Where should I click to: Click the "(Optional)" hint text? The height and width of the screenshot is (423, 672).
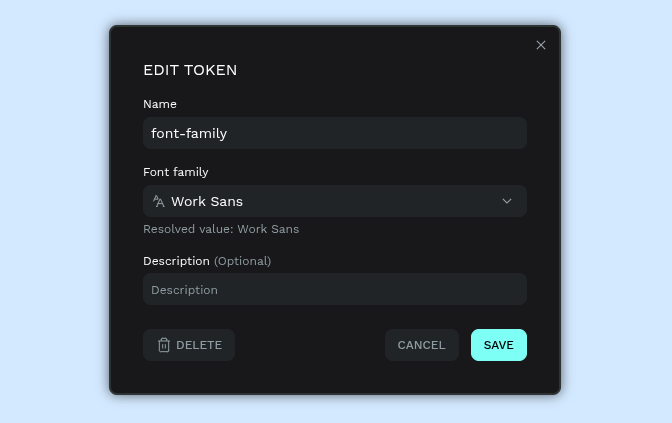[243, 261]
